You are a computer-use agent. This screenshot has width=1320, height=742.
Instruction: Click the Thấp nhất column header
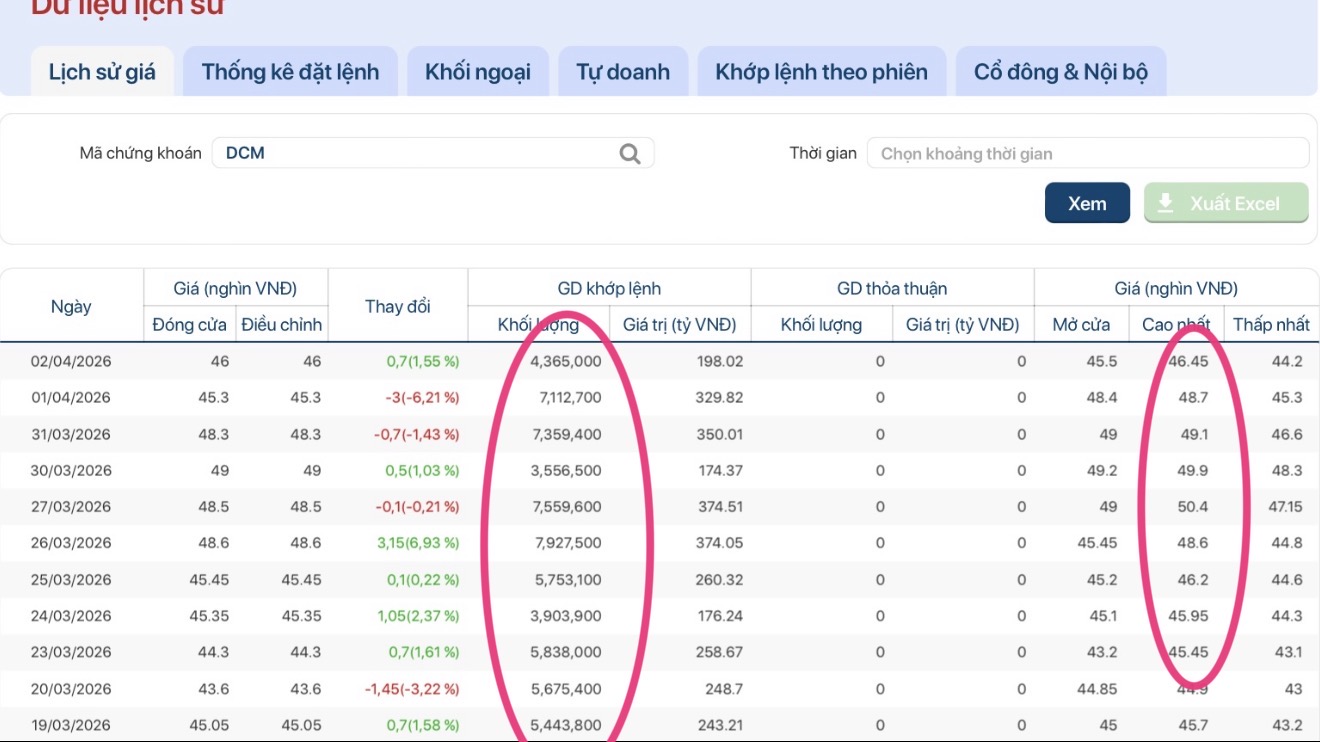(x=1271, y=324)
